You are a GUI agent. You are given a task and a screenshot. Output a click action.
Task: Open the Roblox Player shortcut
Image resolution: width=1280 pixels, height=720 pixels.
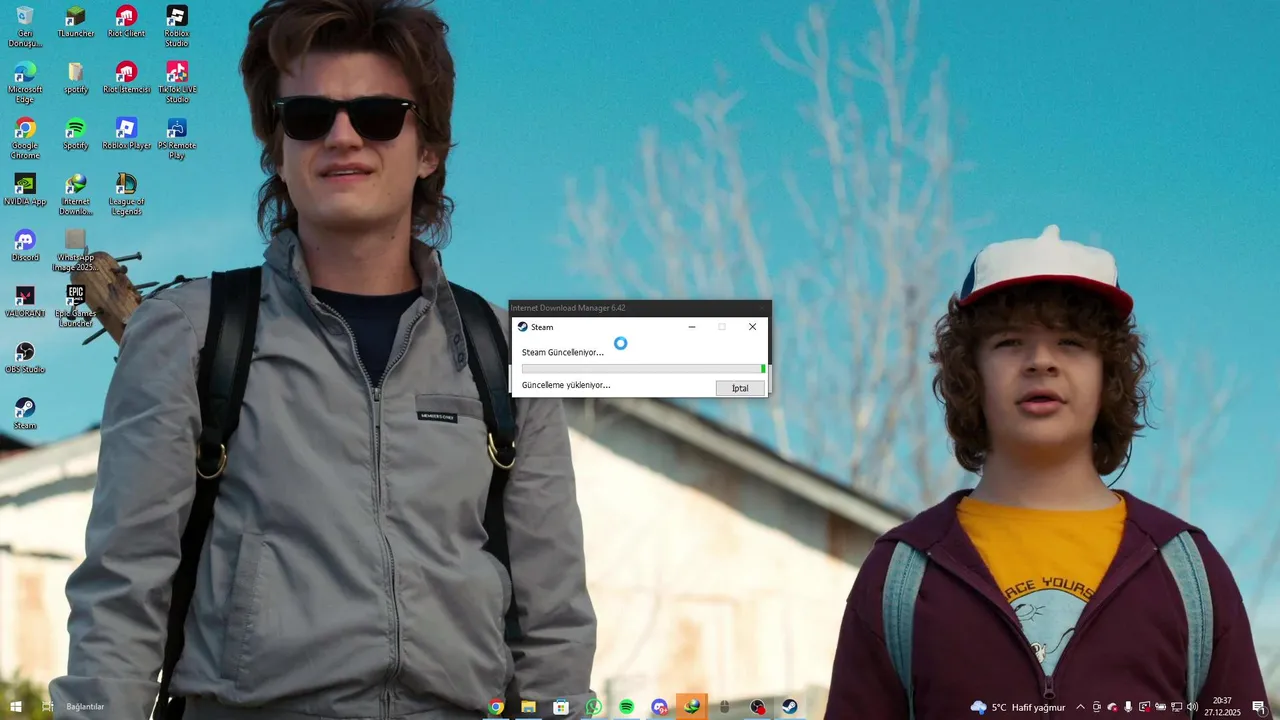[126, 134]
